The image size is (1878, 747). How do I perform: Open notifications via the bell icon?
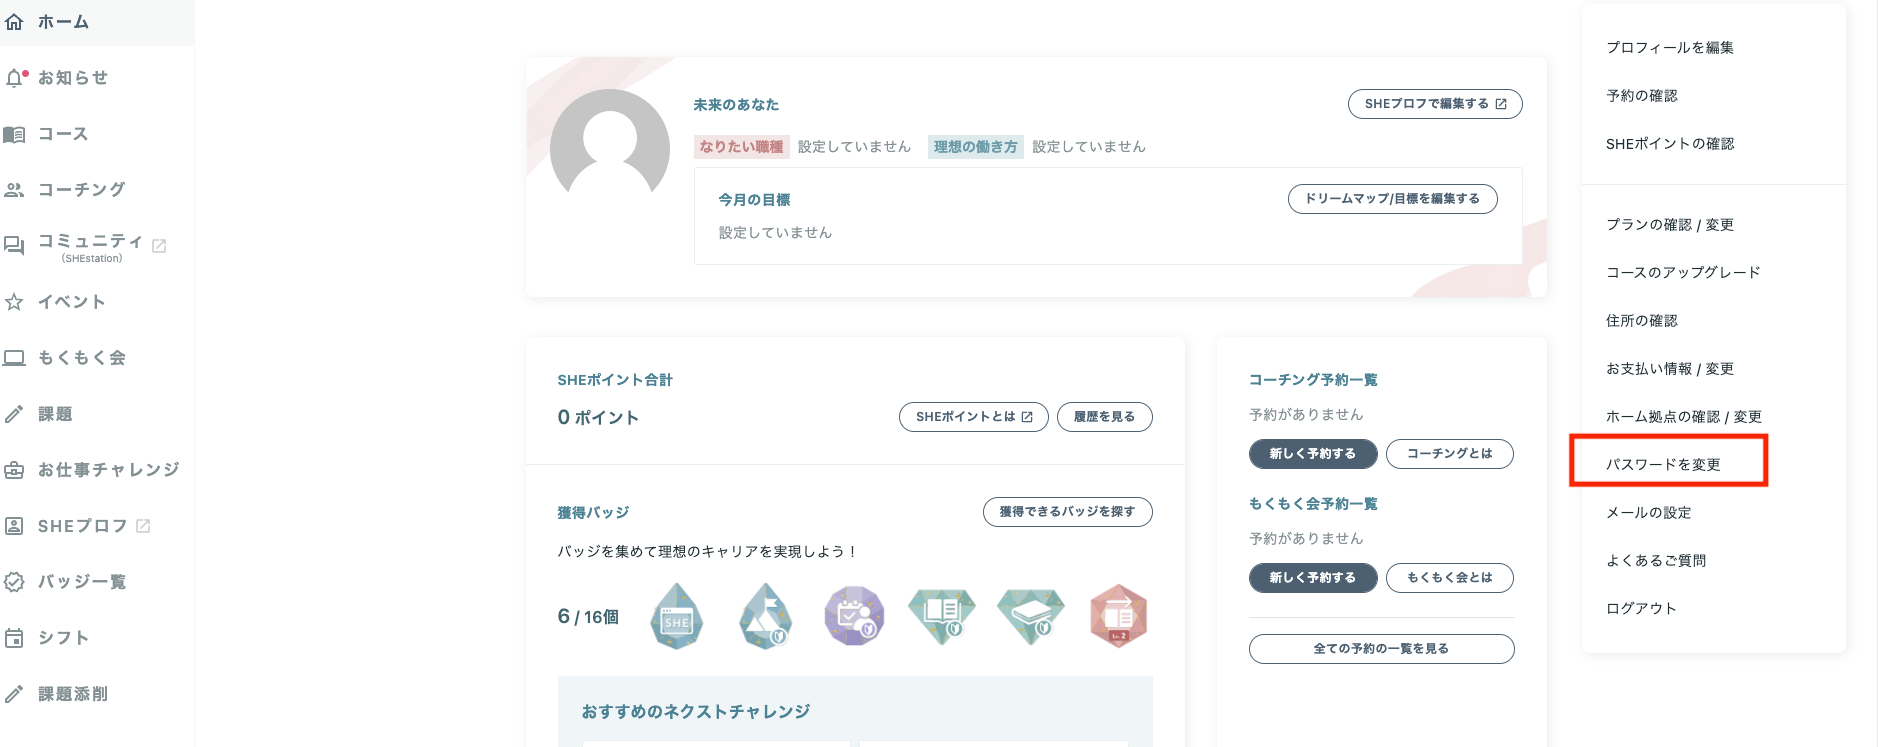[x=14, y=78]
